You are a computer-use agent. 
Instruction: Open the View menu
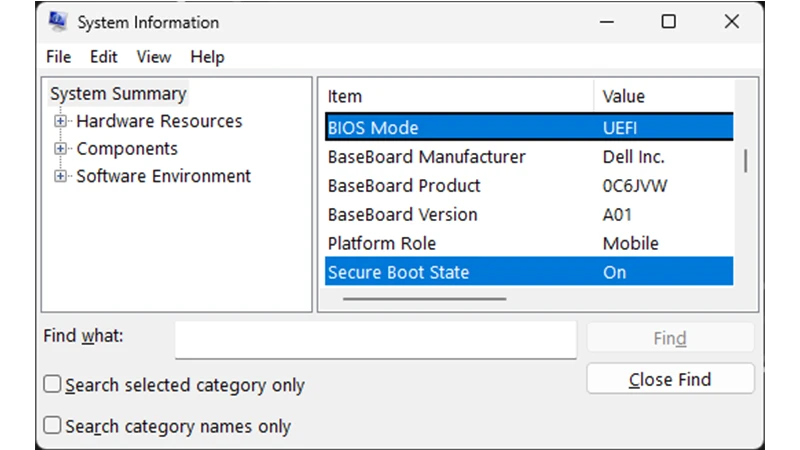[x=153, y=57]
